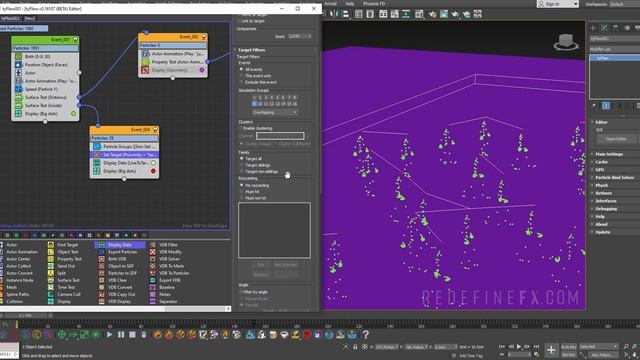Expand Main Settings rollout

[x=609, y=154]
